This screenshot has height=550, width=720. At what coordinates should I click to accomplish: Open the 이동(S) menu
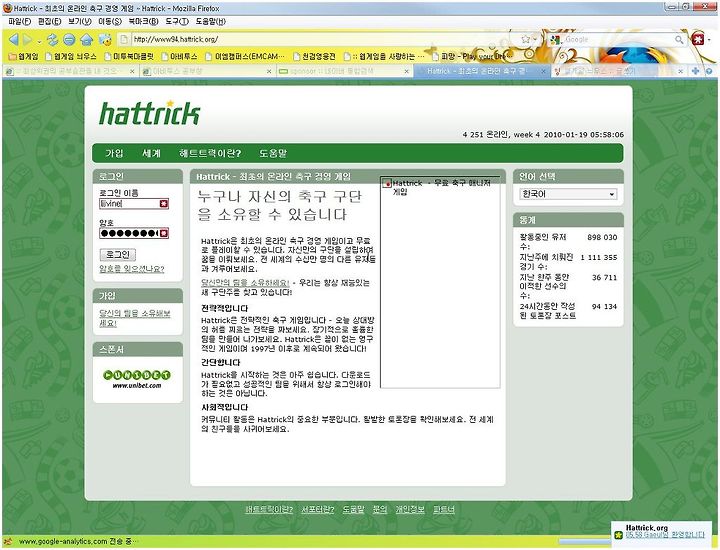pos(110,22)
